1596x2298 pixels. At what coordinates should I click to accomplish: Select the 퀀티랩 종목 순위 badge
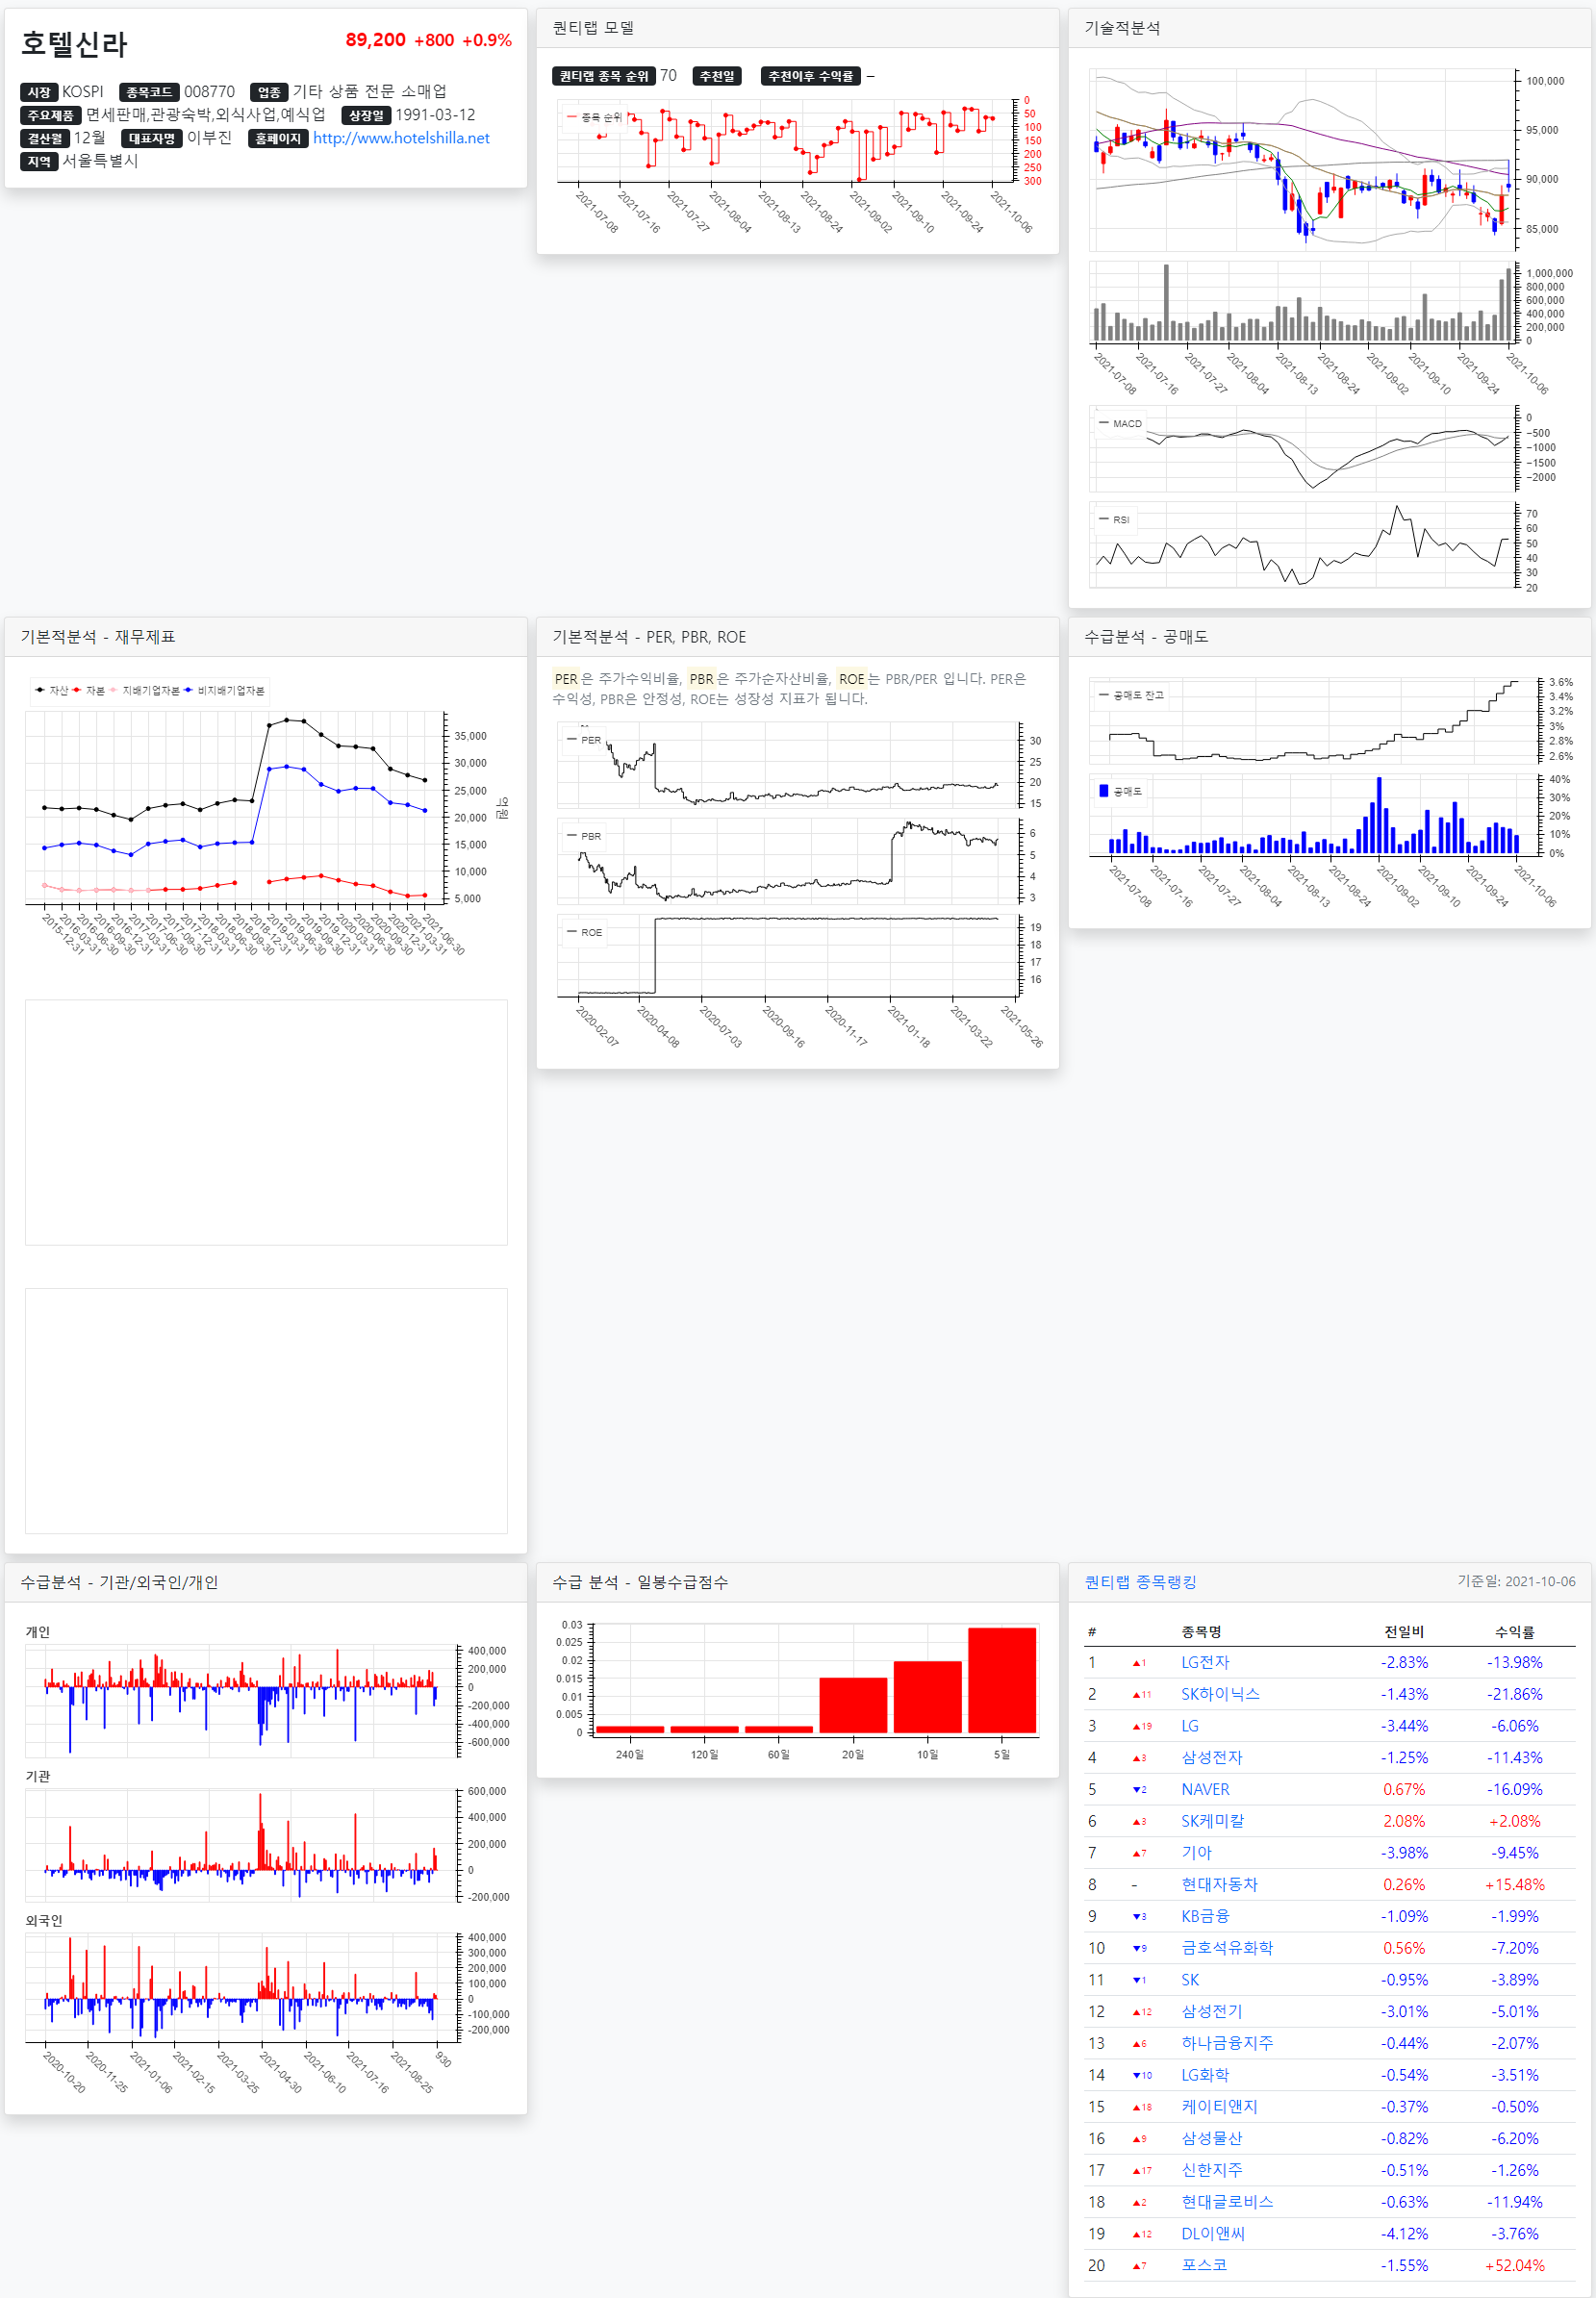coord(604,76)
